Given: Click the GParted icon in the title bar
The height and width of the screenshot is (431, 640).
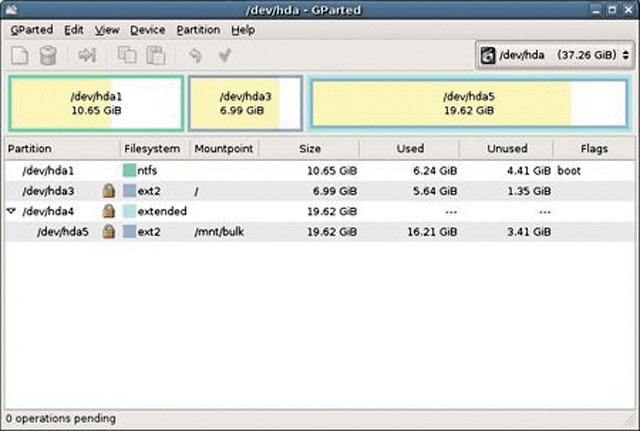Looking at the screenshot, I should [x=11, y=9].
